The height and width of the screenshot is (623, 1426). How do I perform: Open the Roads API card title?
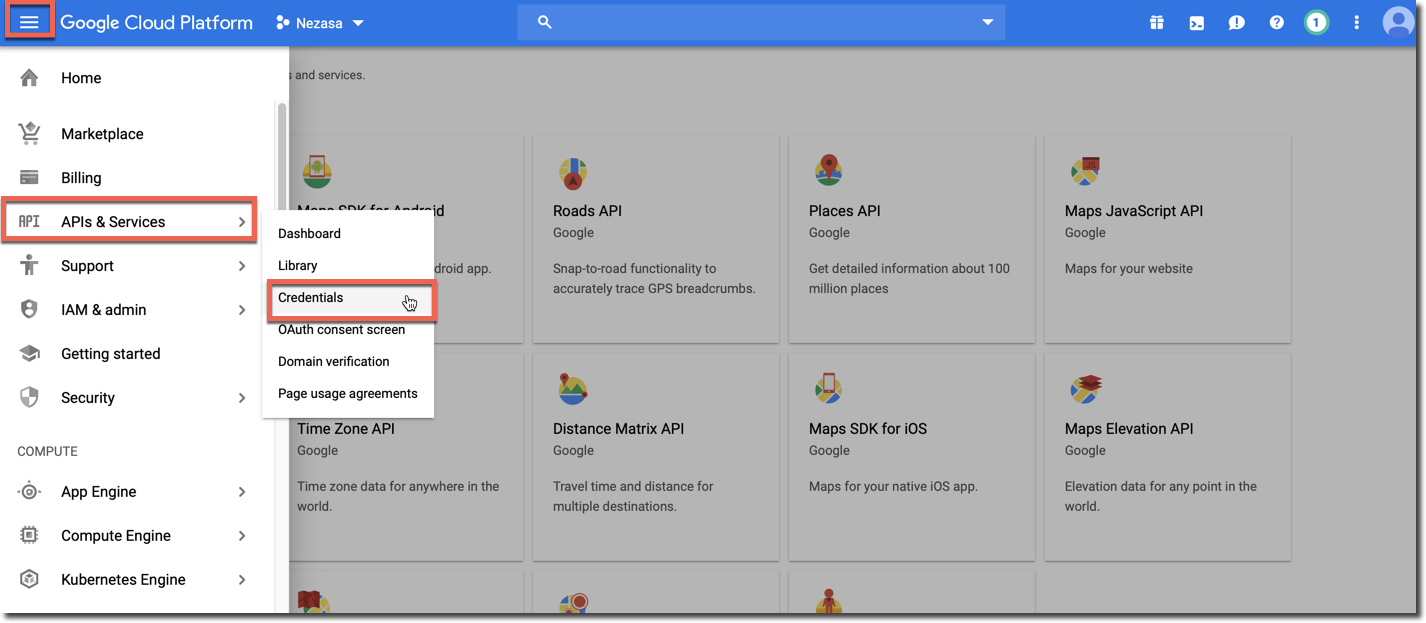[x=588, y=211]
